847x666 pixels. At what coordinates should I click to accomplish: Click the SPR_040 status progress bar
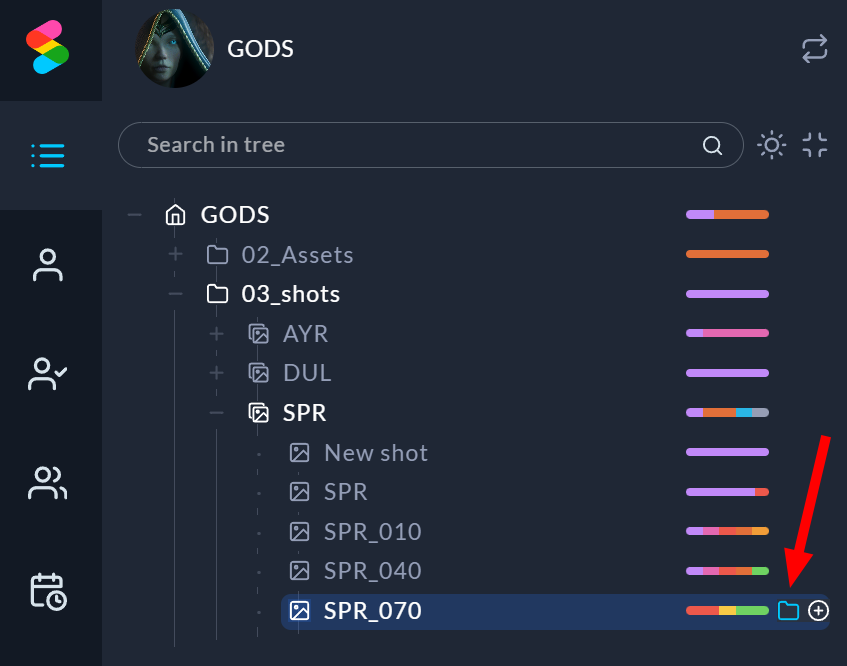(x=727, y=571)
